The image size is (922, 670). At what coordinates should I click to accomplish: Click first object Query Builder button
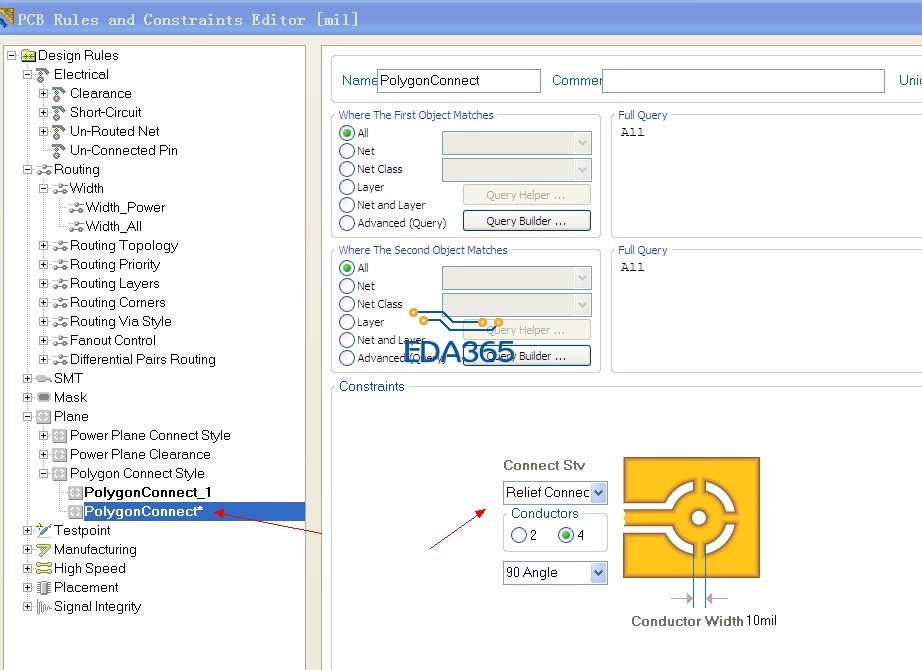(527, 221)
